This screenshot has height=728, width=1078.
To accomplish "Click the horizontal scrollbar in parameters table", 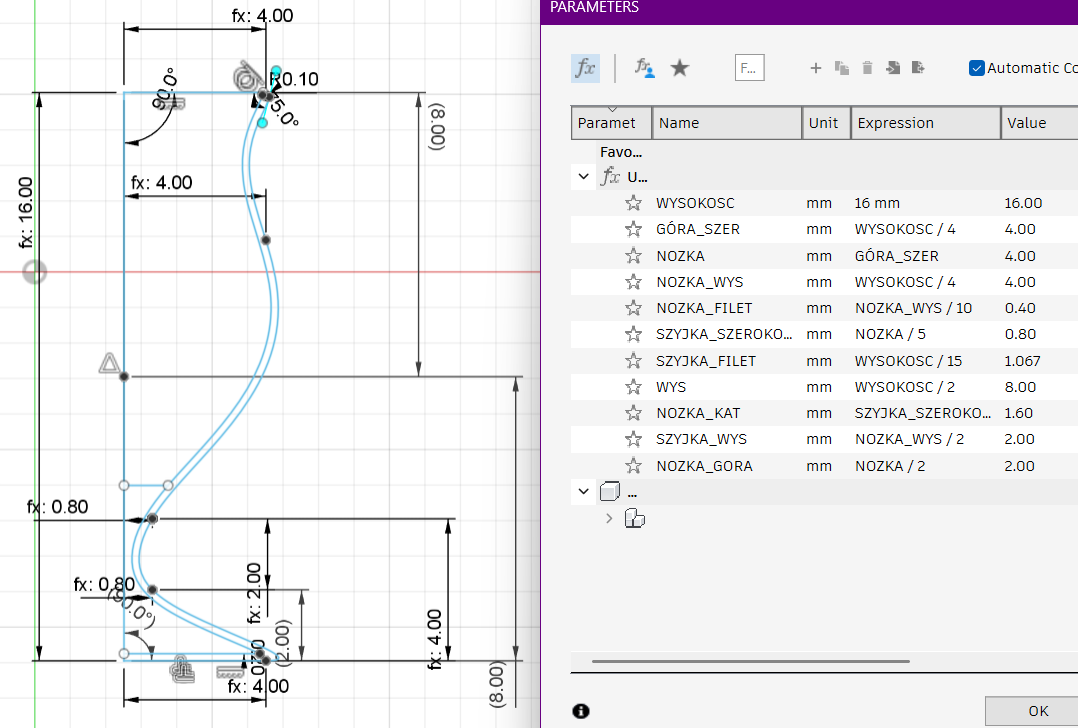I will [x=750, y=661].
